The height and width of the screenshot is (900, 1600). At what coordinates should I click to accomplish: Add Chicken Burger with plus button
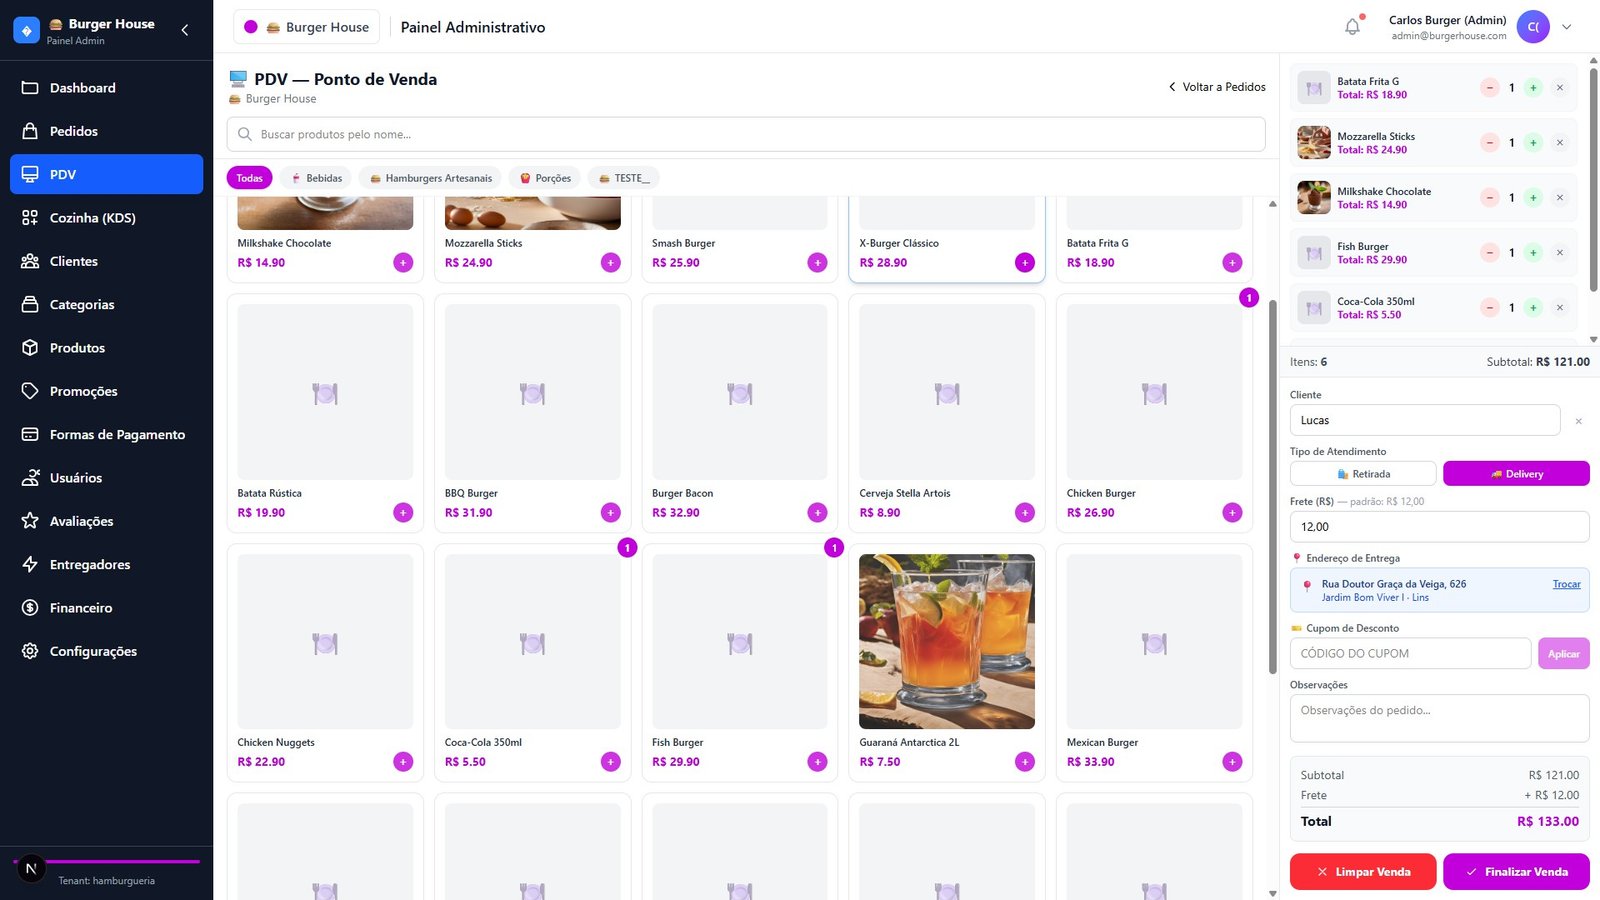pos(1232,513)
